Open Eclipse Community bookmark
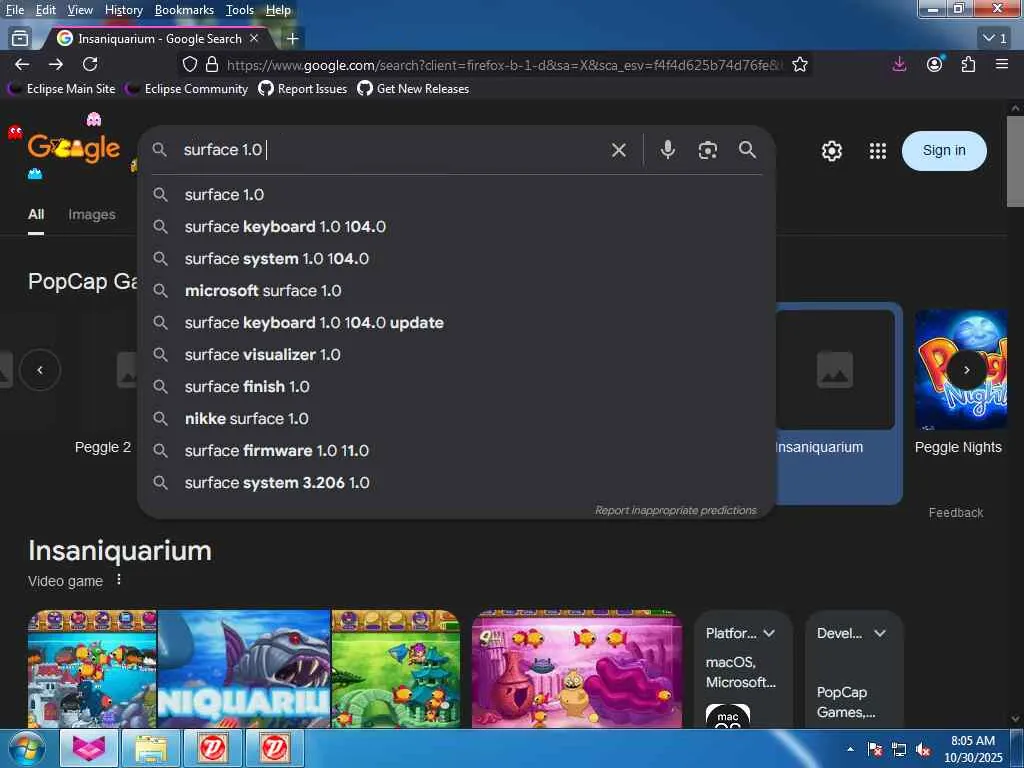This screenshot has height=768, width=1024. point(187,89)
